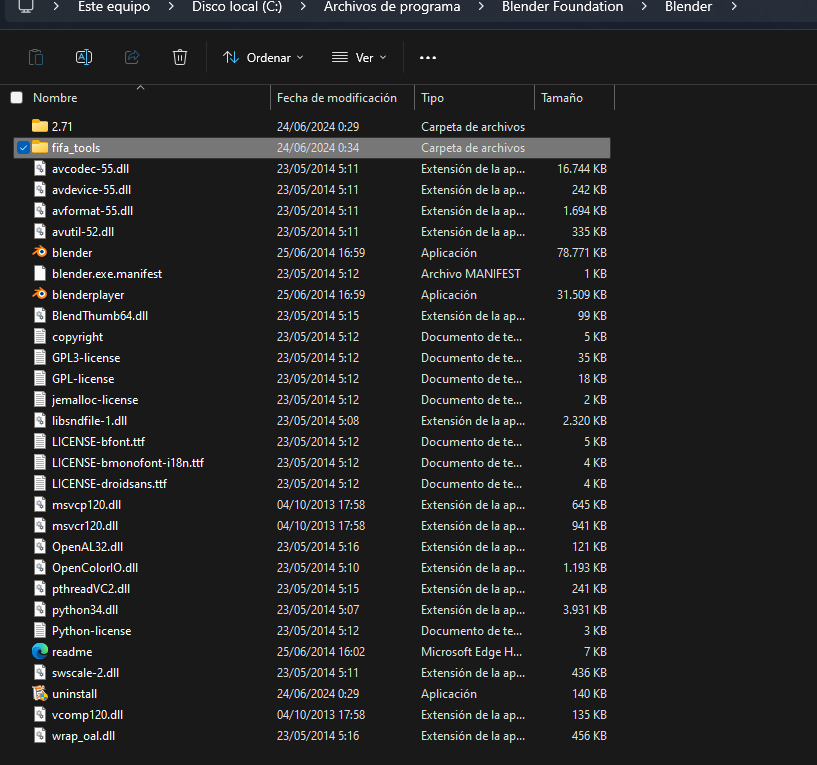The width and height of the screenshot is (817, 765).
Task: Navigate to Blender Foundation breadcrumb
Action: [563, 7]
